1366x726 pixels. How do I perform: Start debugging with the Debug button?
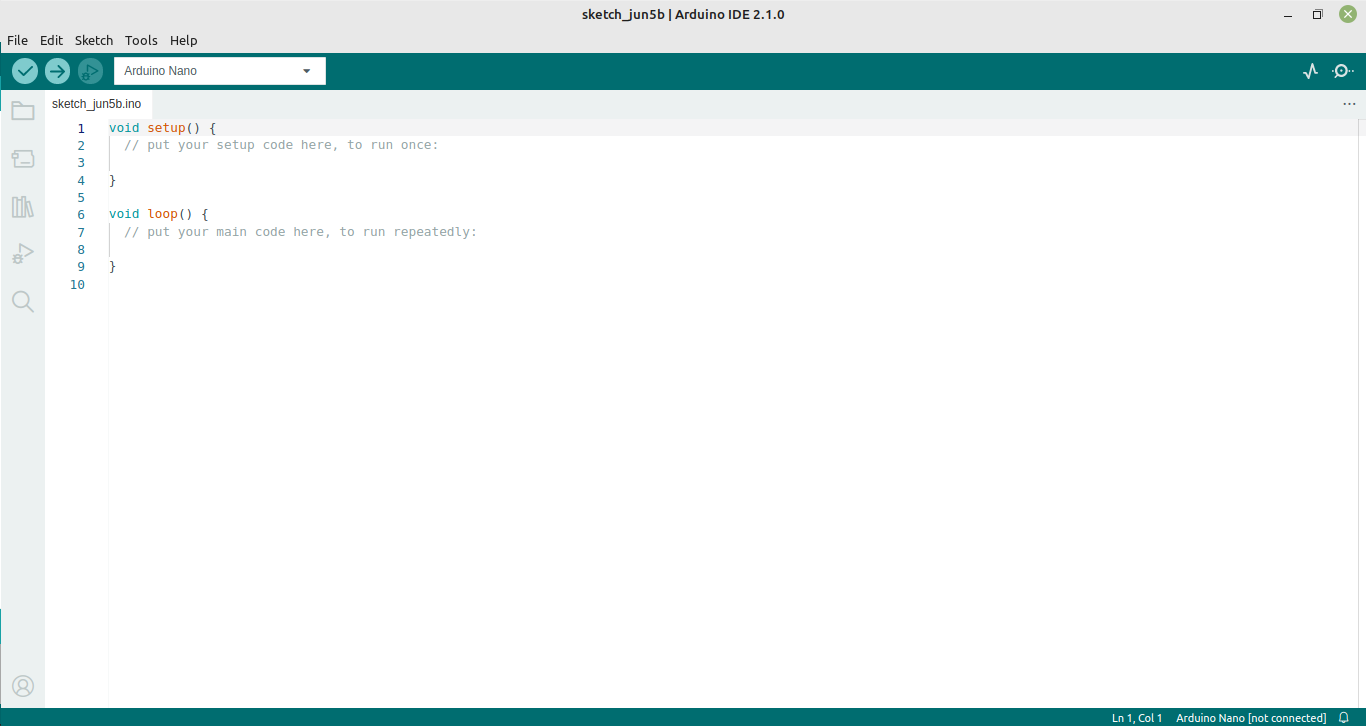point(91,71)
